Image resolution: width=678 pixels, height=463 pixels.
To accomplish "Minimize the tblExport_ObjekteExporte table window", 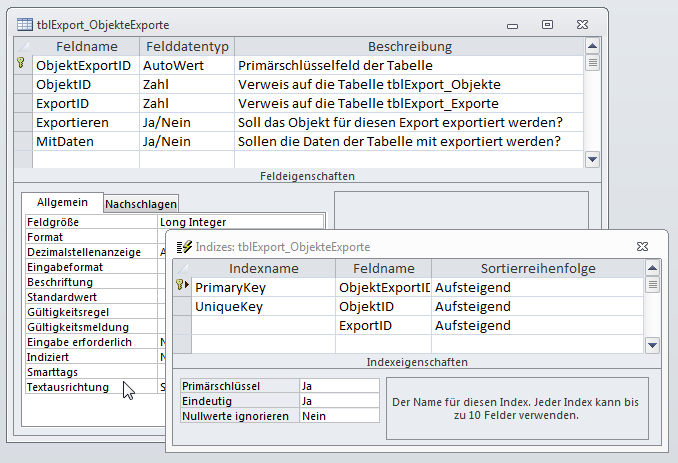I will pyautogui.click(x=512, y=26).
